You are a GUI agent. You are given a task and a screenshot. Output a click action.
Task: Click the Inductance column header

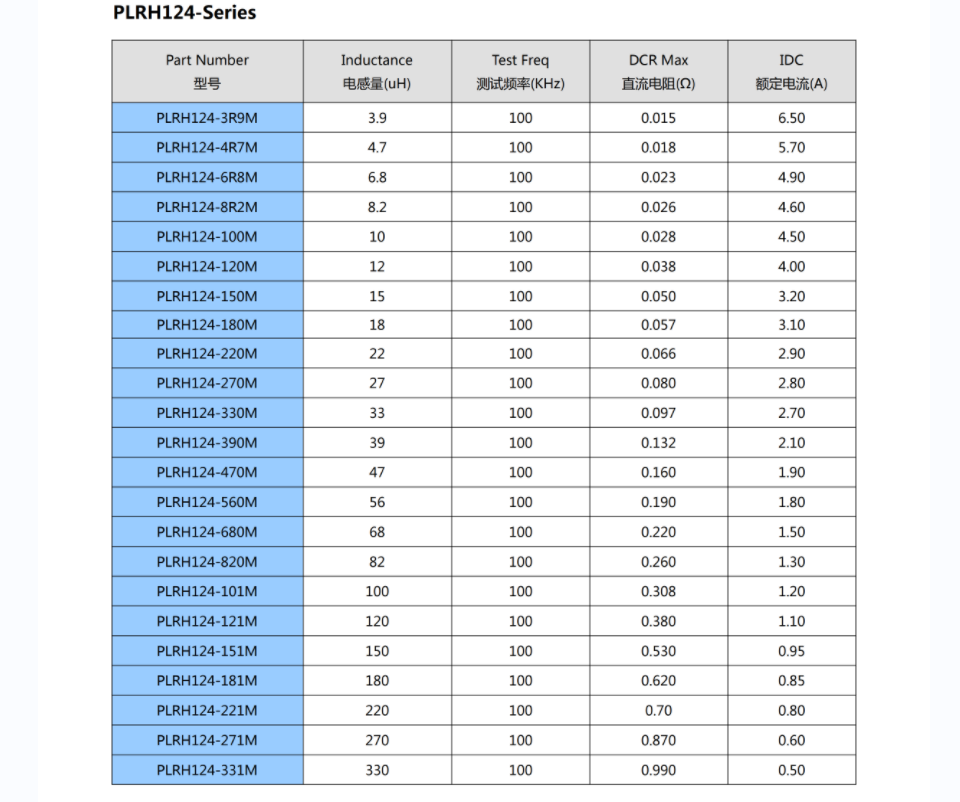pos(376,71)
